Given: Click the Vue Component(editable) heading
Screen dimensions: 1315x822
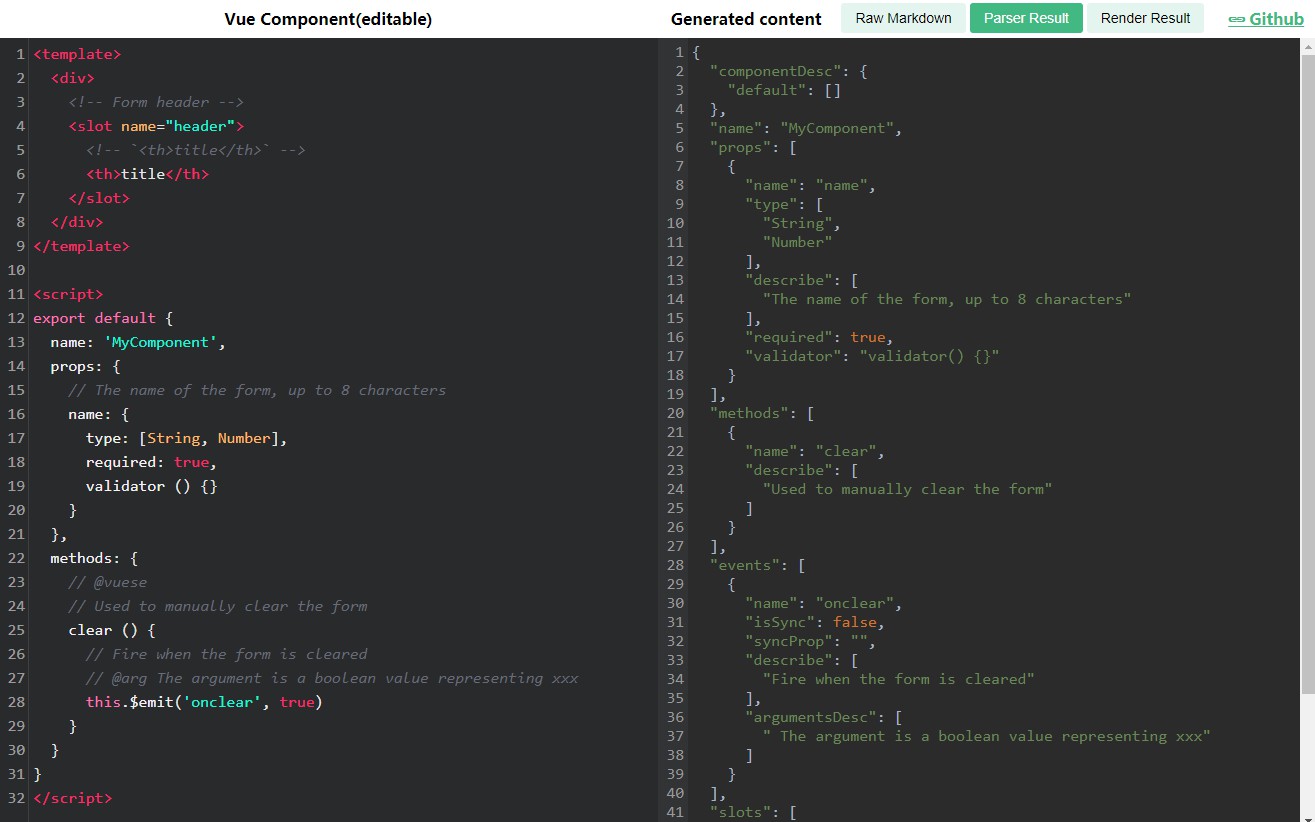Looking at the screenshot, I should pyautogui.click(x=328, y=19).
